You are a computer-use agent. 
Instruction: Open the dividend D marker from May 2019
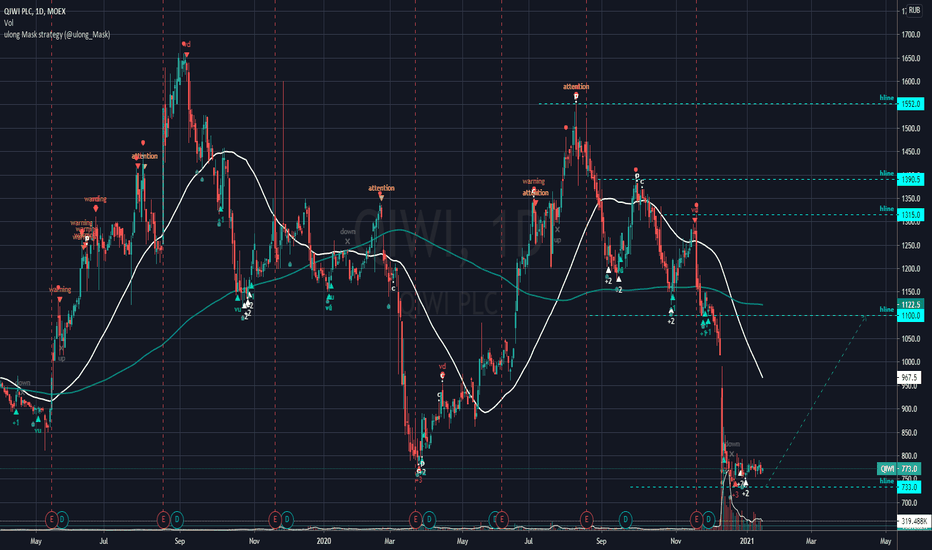point(62,520)
